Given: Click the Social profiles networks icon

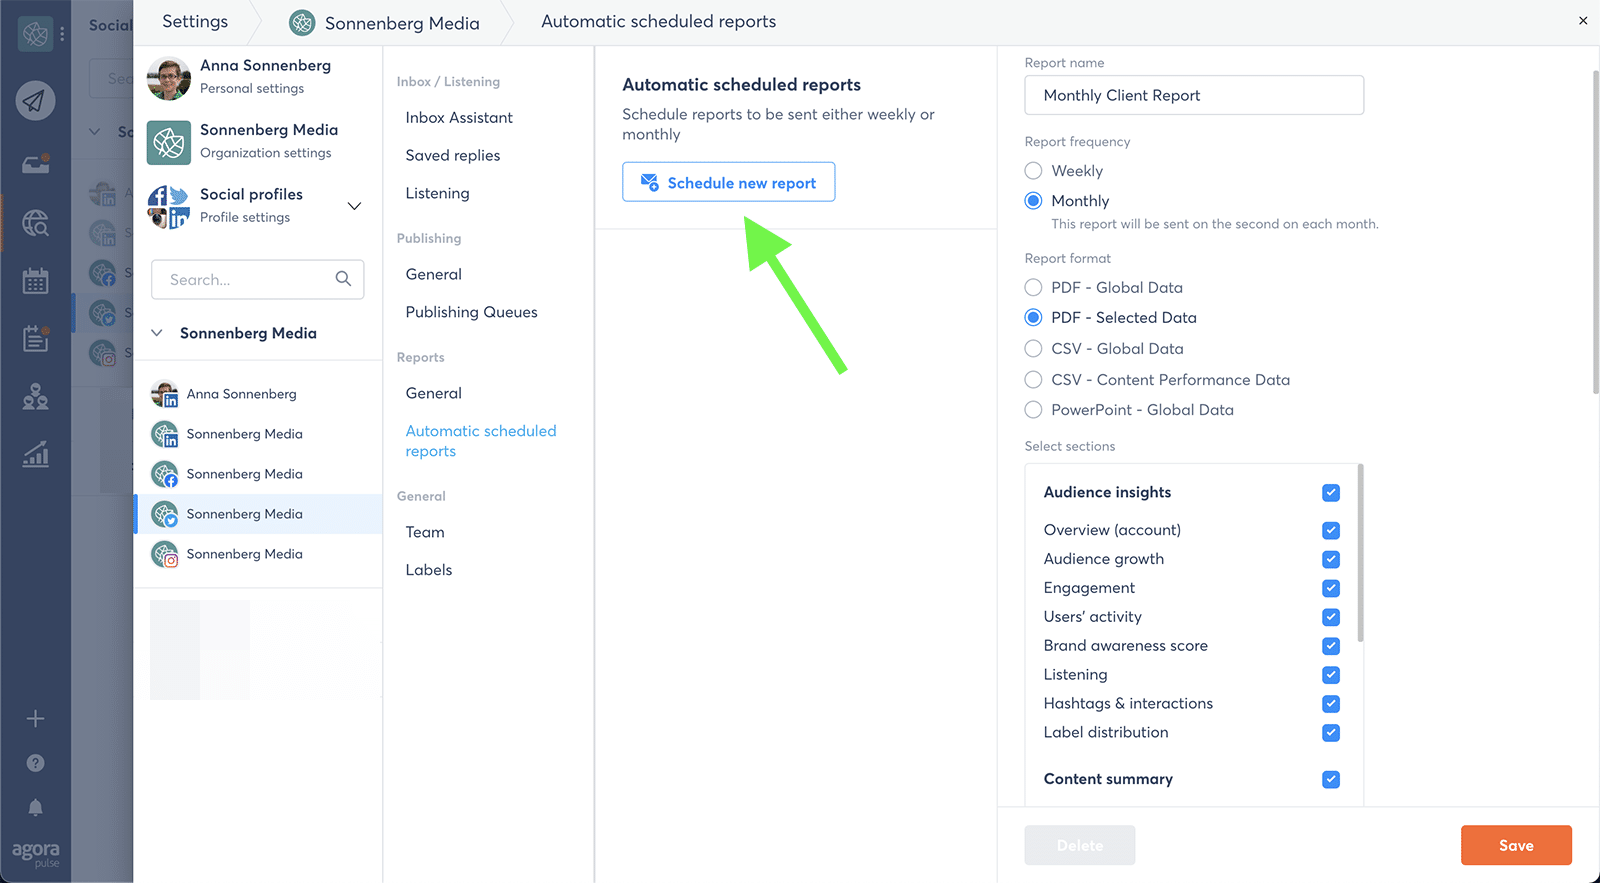Looking at the screenshot, I should 168,206.
